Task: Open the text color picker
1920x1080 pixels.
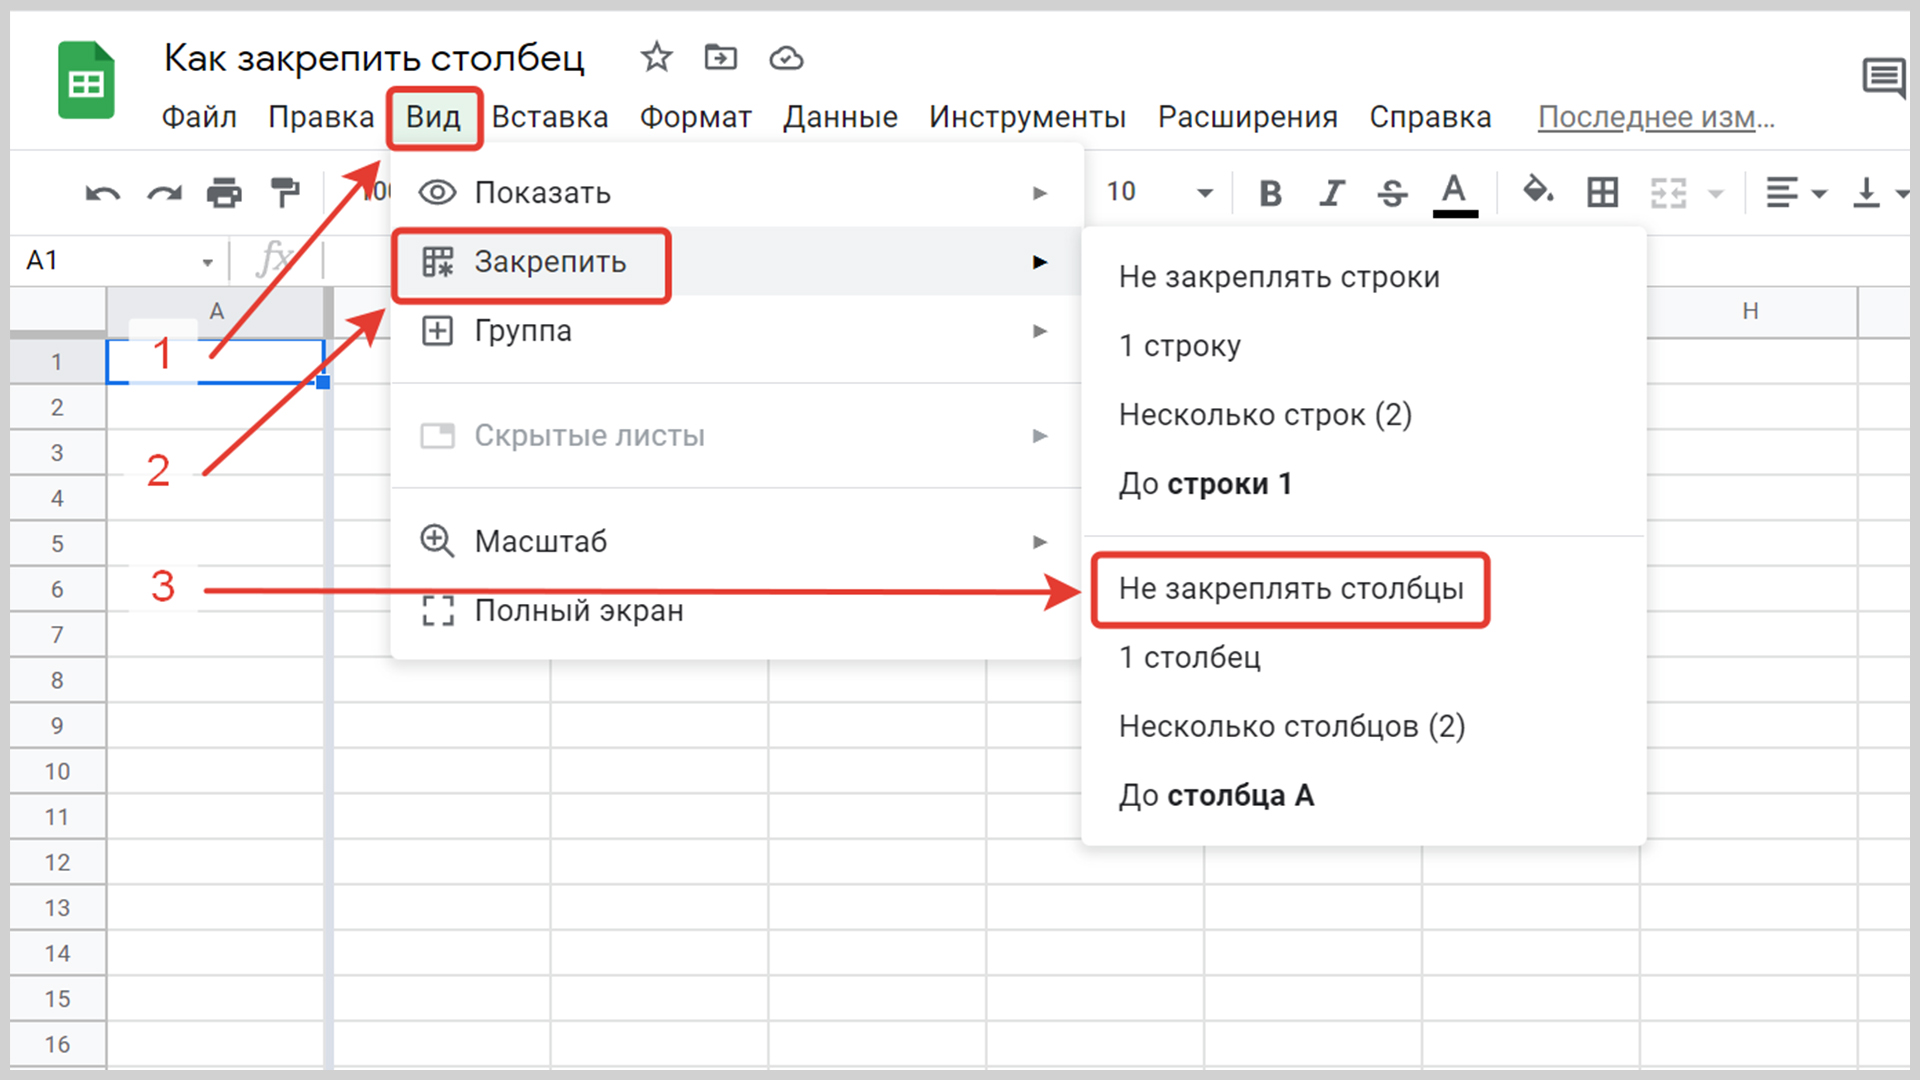Action: tap(1454, 192)
